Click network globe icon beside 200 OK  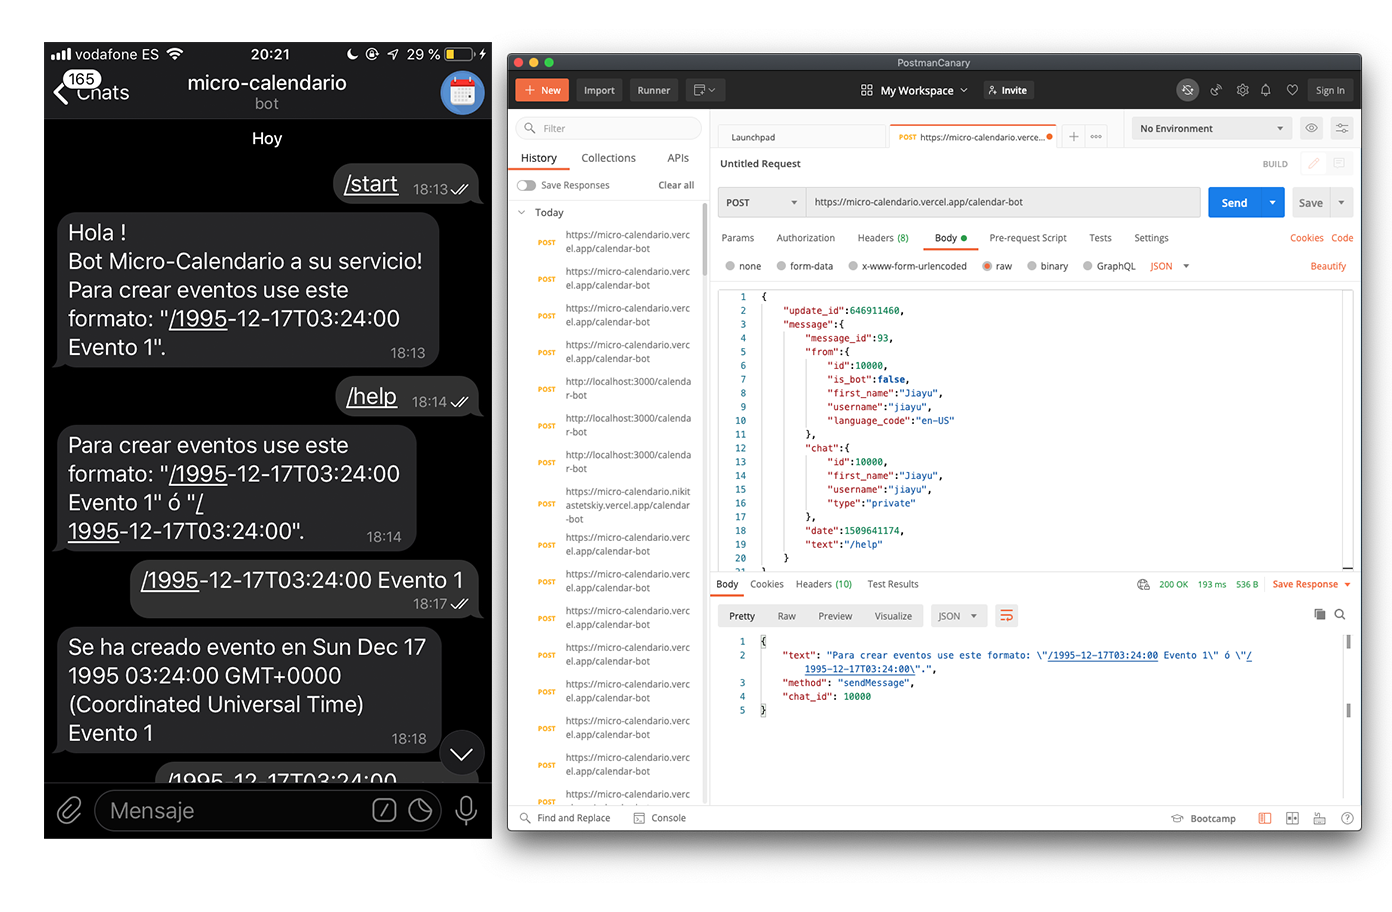tap(1143, 584)
